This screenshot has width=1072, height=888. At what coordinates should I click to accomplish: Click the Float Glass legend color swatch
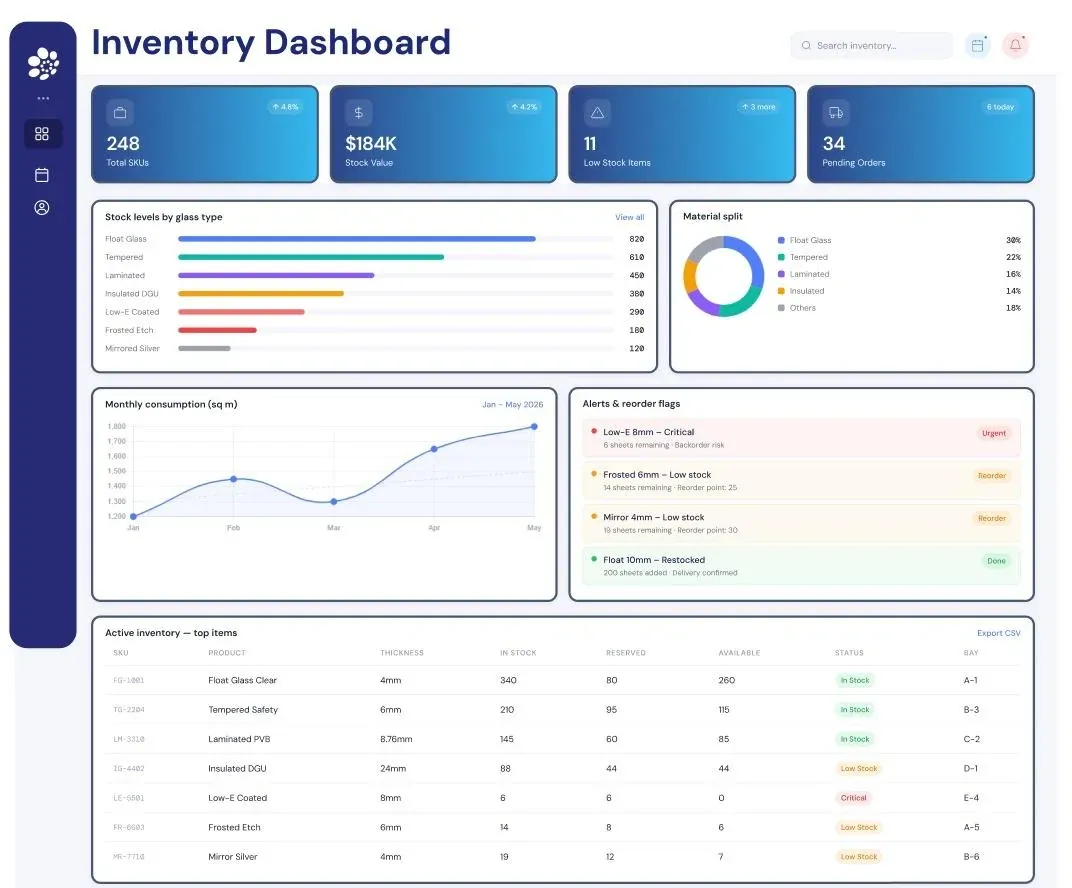781,241
